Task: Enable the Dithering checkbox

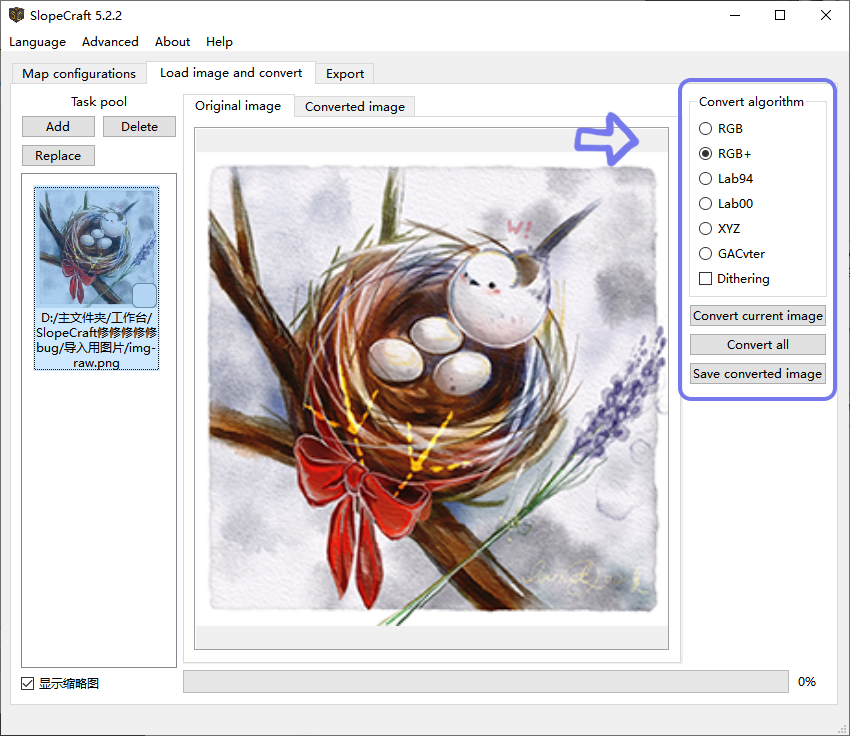Action: tap(706, 279)
